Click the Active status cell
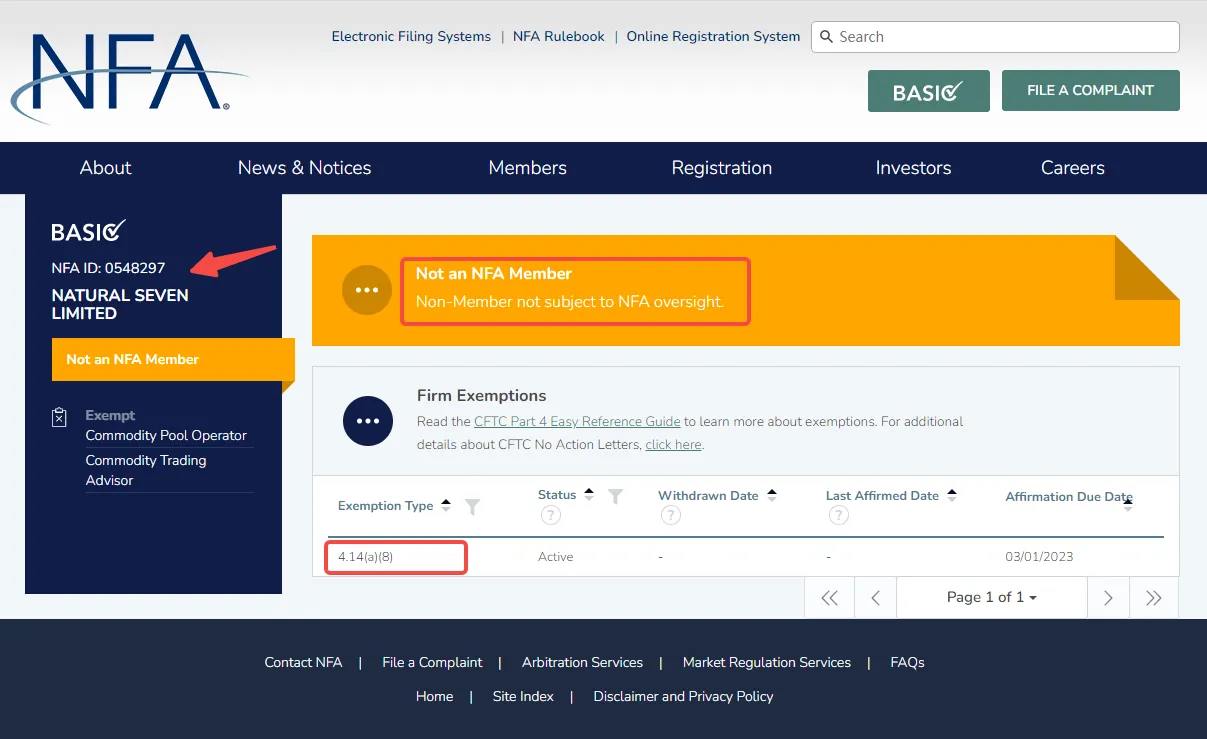 pyautogui.click(x=555, y=557)
